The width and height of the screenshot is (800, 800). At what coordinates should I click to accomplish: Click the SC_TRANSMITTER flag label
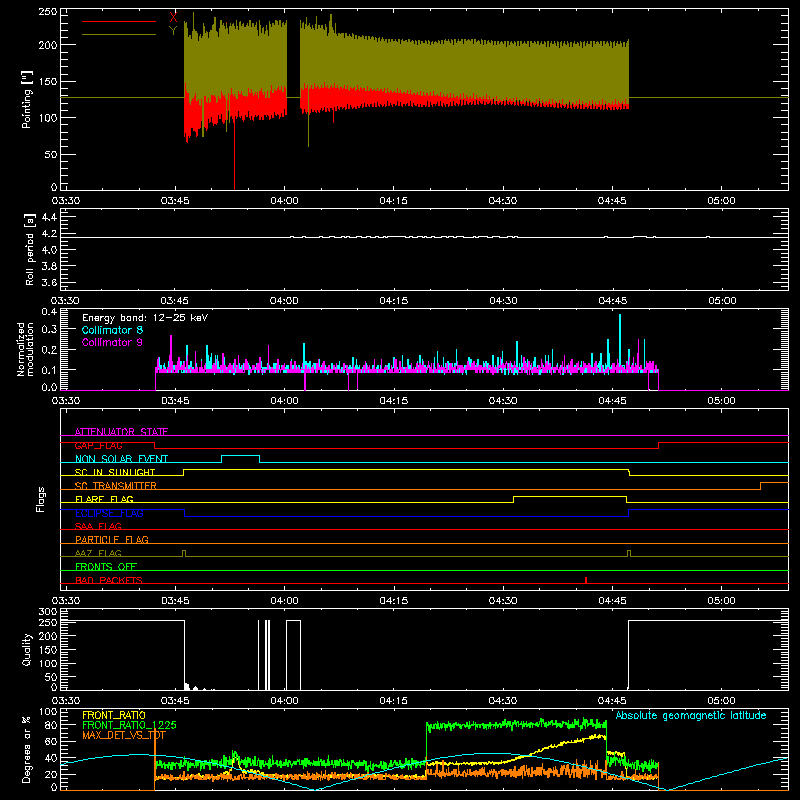[115, 486]
